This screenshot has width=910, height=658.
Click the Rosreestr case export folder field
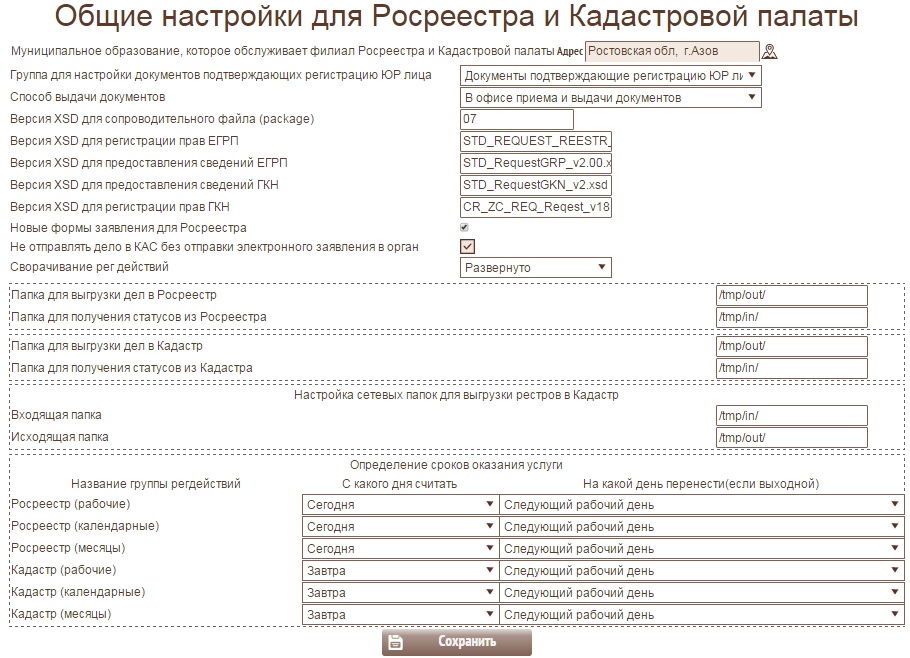pos(791,296)
